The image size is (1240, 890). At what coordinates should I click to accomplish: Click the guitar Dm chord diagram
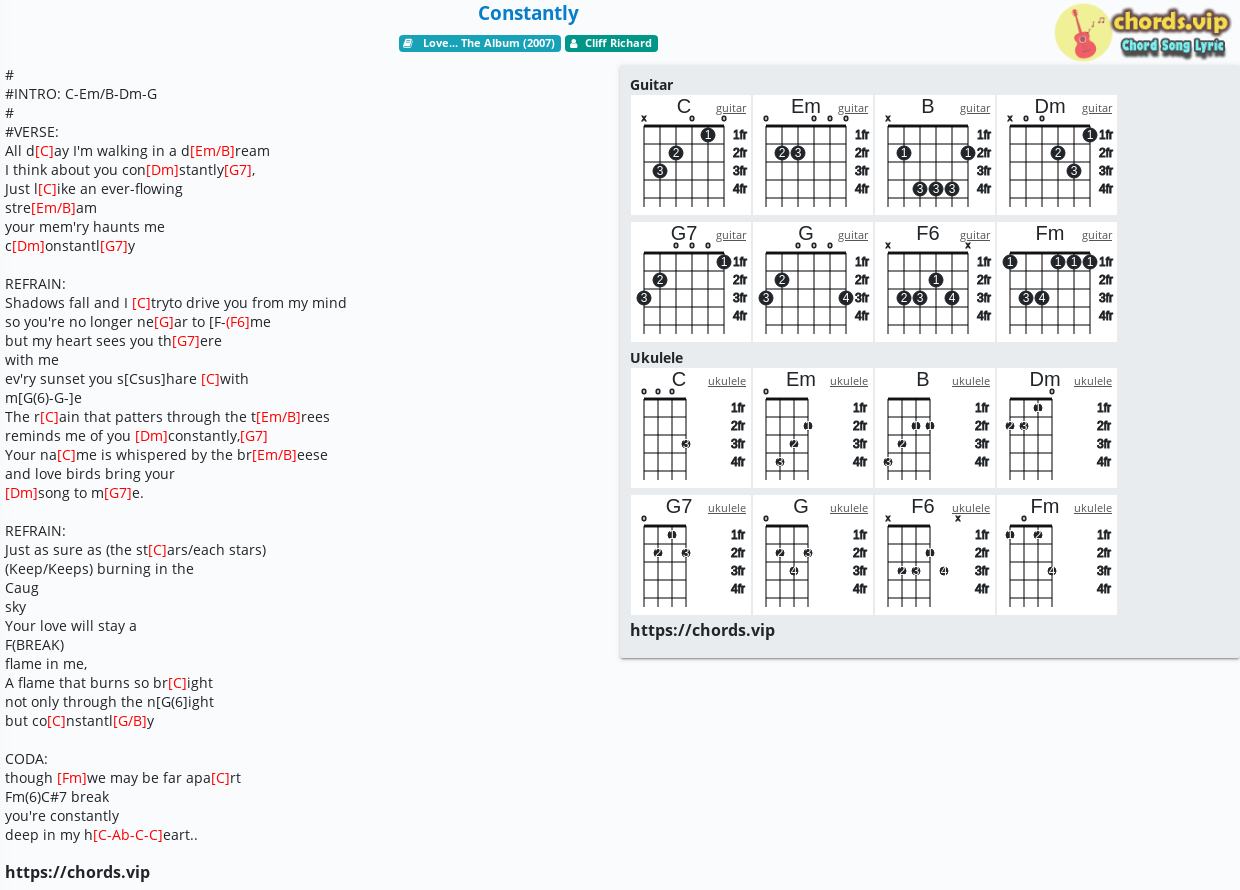(x=1057, y=155)
